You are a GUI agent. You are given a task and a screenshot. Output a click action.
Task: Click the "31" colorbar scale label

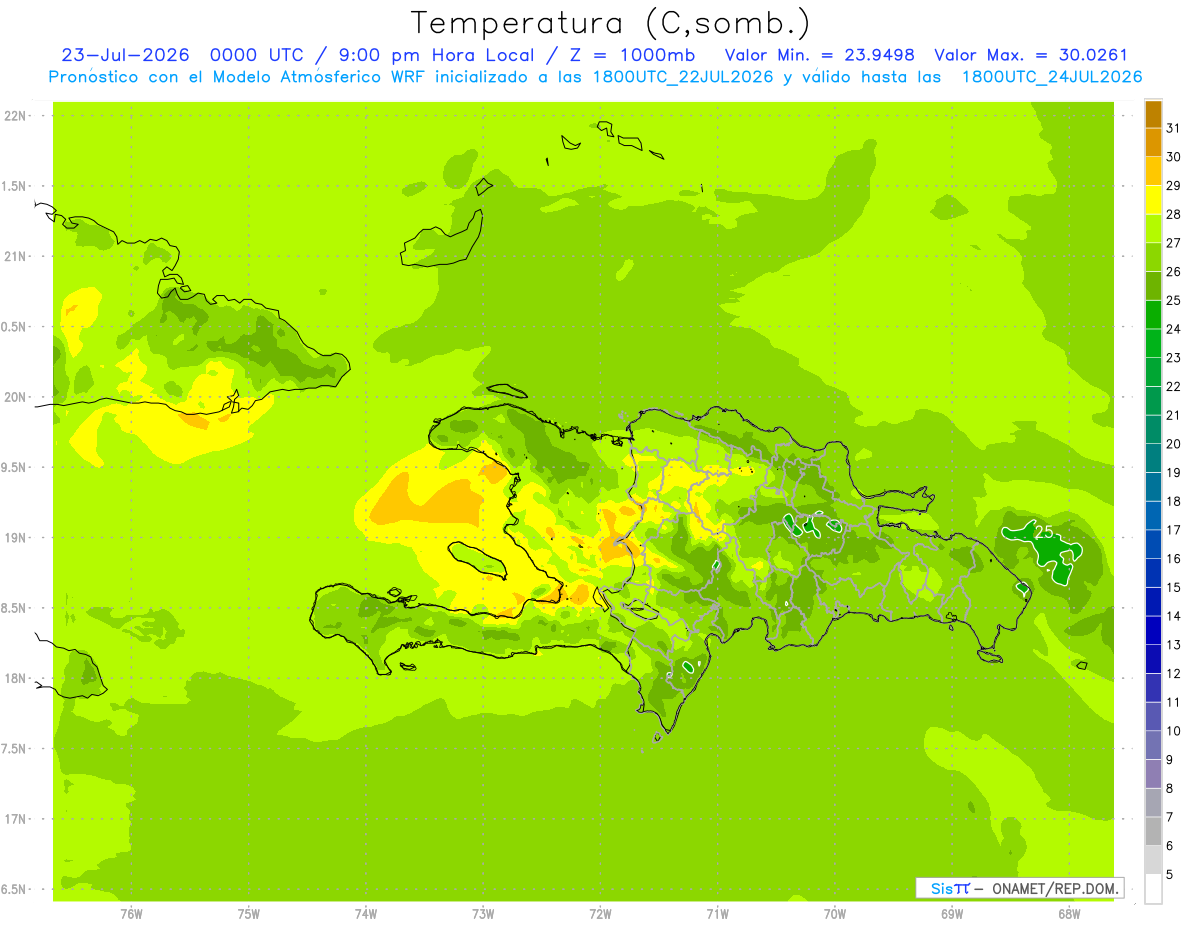1174,128
